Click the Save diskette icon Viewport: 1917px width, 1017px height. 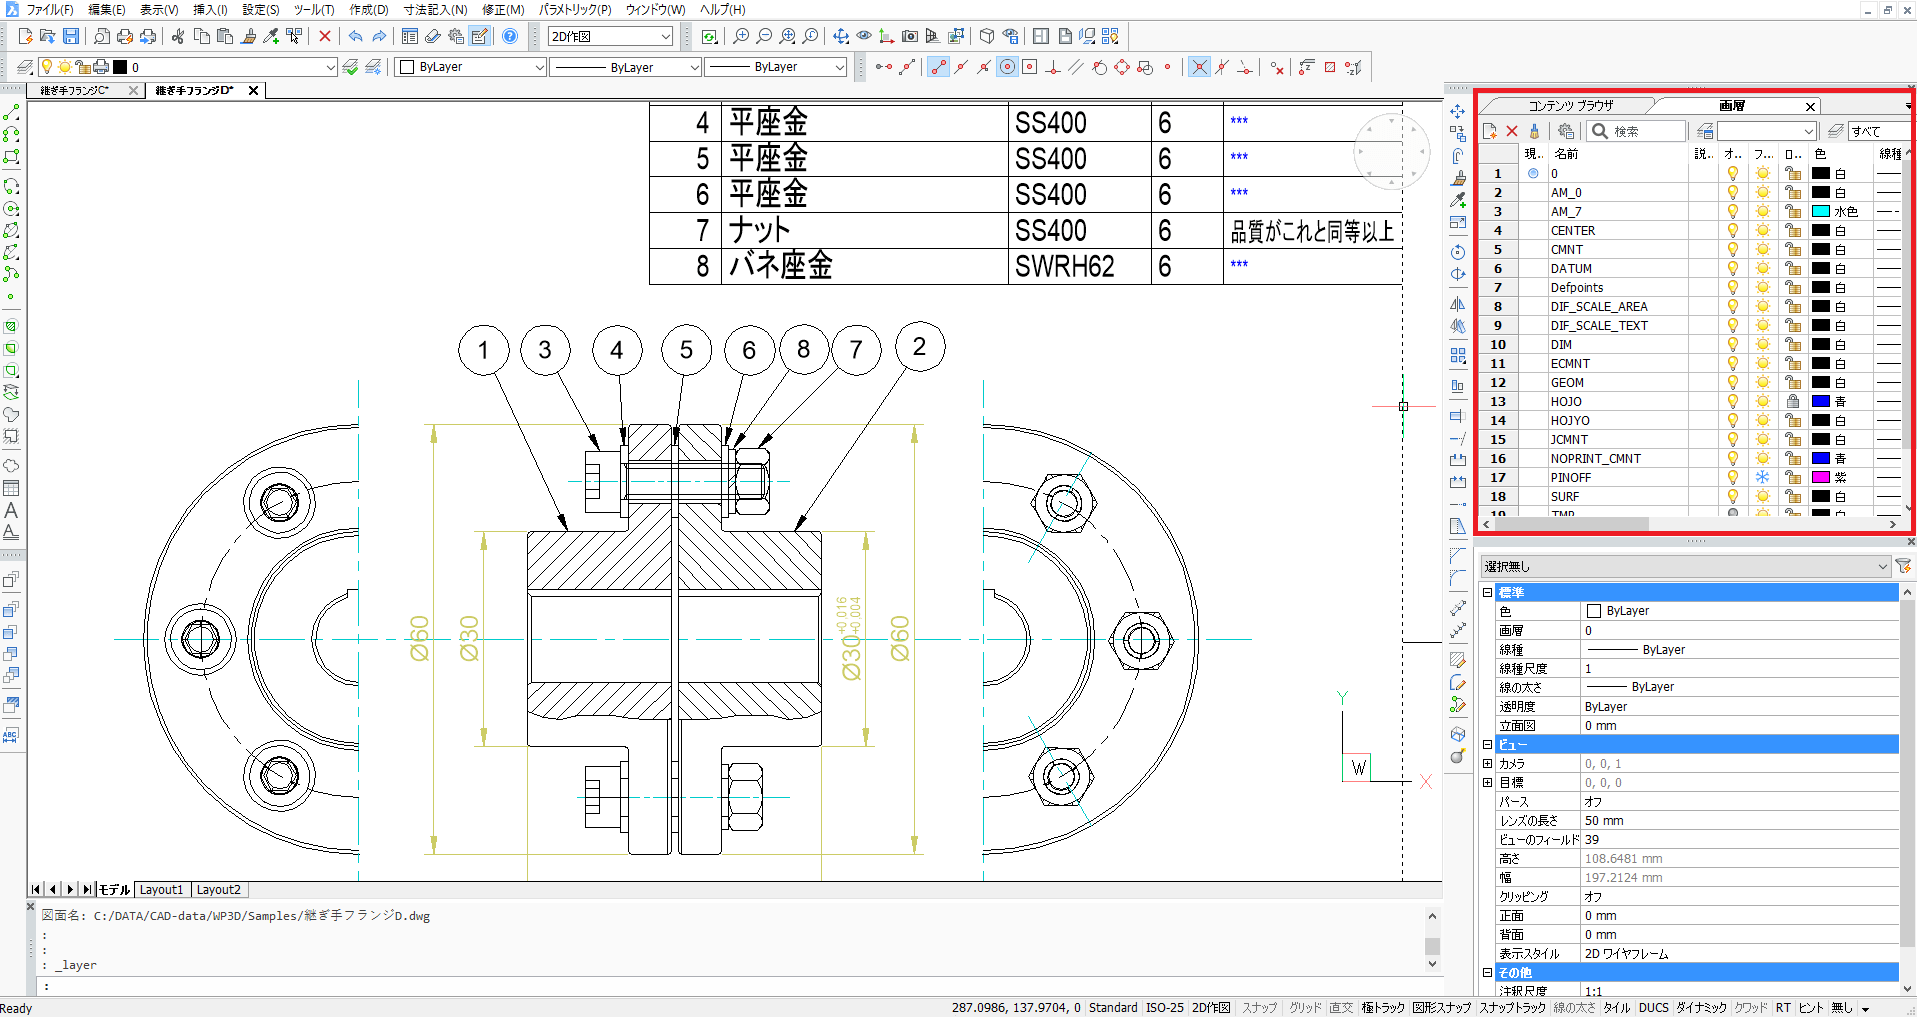click(71, 36)
